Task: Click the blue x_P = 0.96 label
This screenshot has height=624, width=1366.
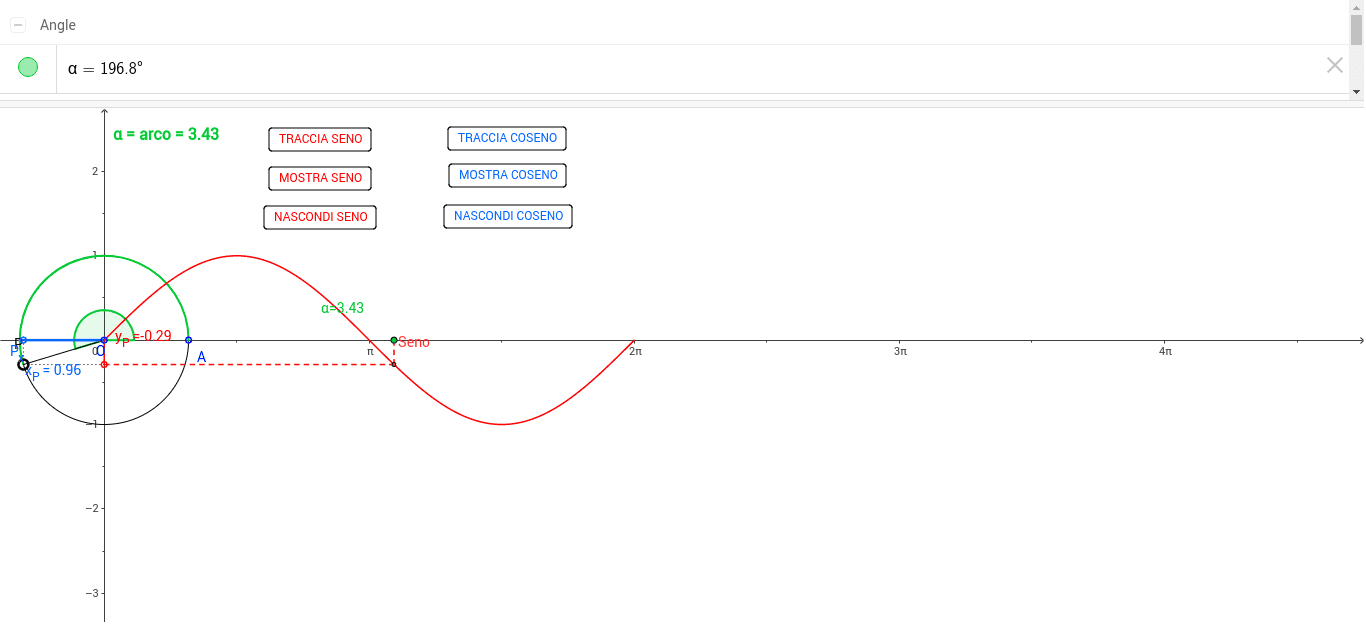Action: click(54, 371)
